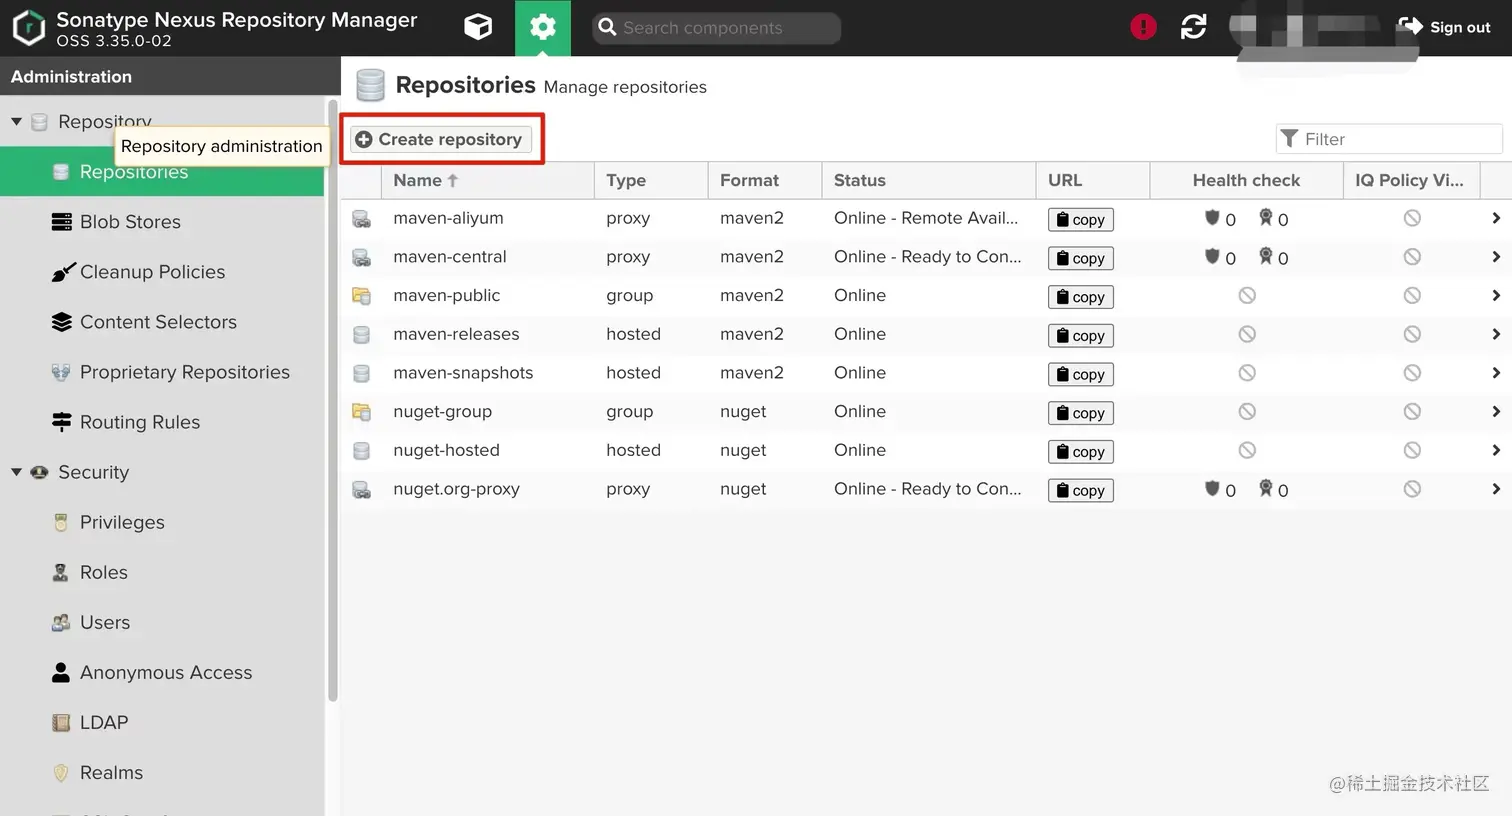Open the Browse cube icon in header
The image size is (1512, 816).
(478, 27)
